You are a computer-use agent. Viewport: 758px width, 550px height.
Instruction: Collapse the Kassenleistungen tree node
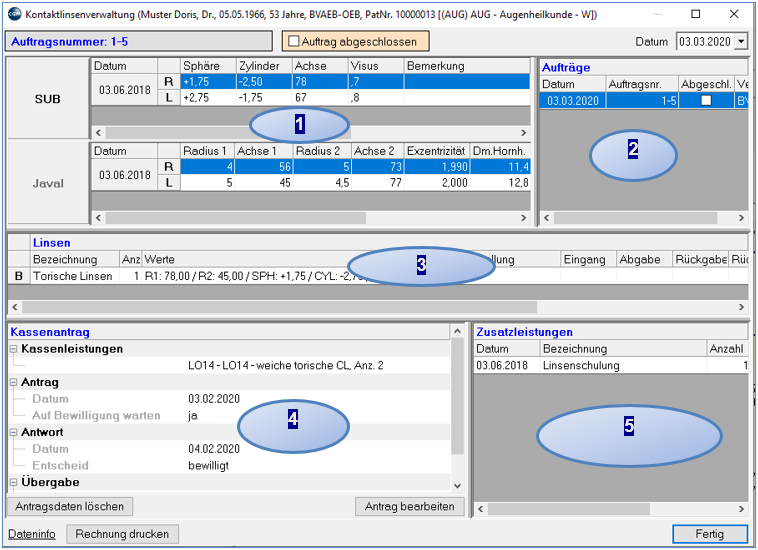click(x=14, y=349)
